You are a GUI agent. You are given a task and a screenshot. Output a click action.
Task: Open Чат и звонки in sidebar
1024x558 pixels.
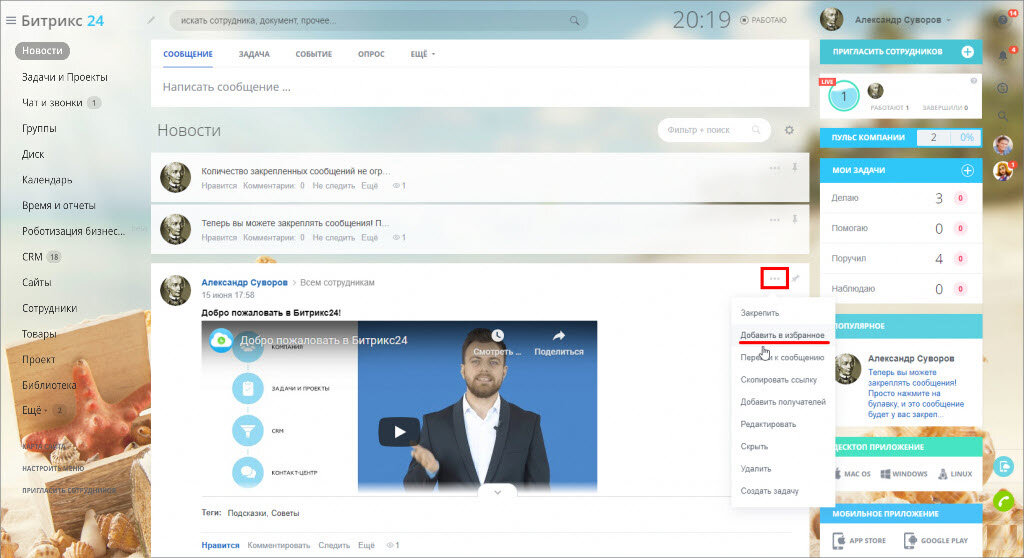pyautogui.click(x=52, y=103)
